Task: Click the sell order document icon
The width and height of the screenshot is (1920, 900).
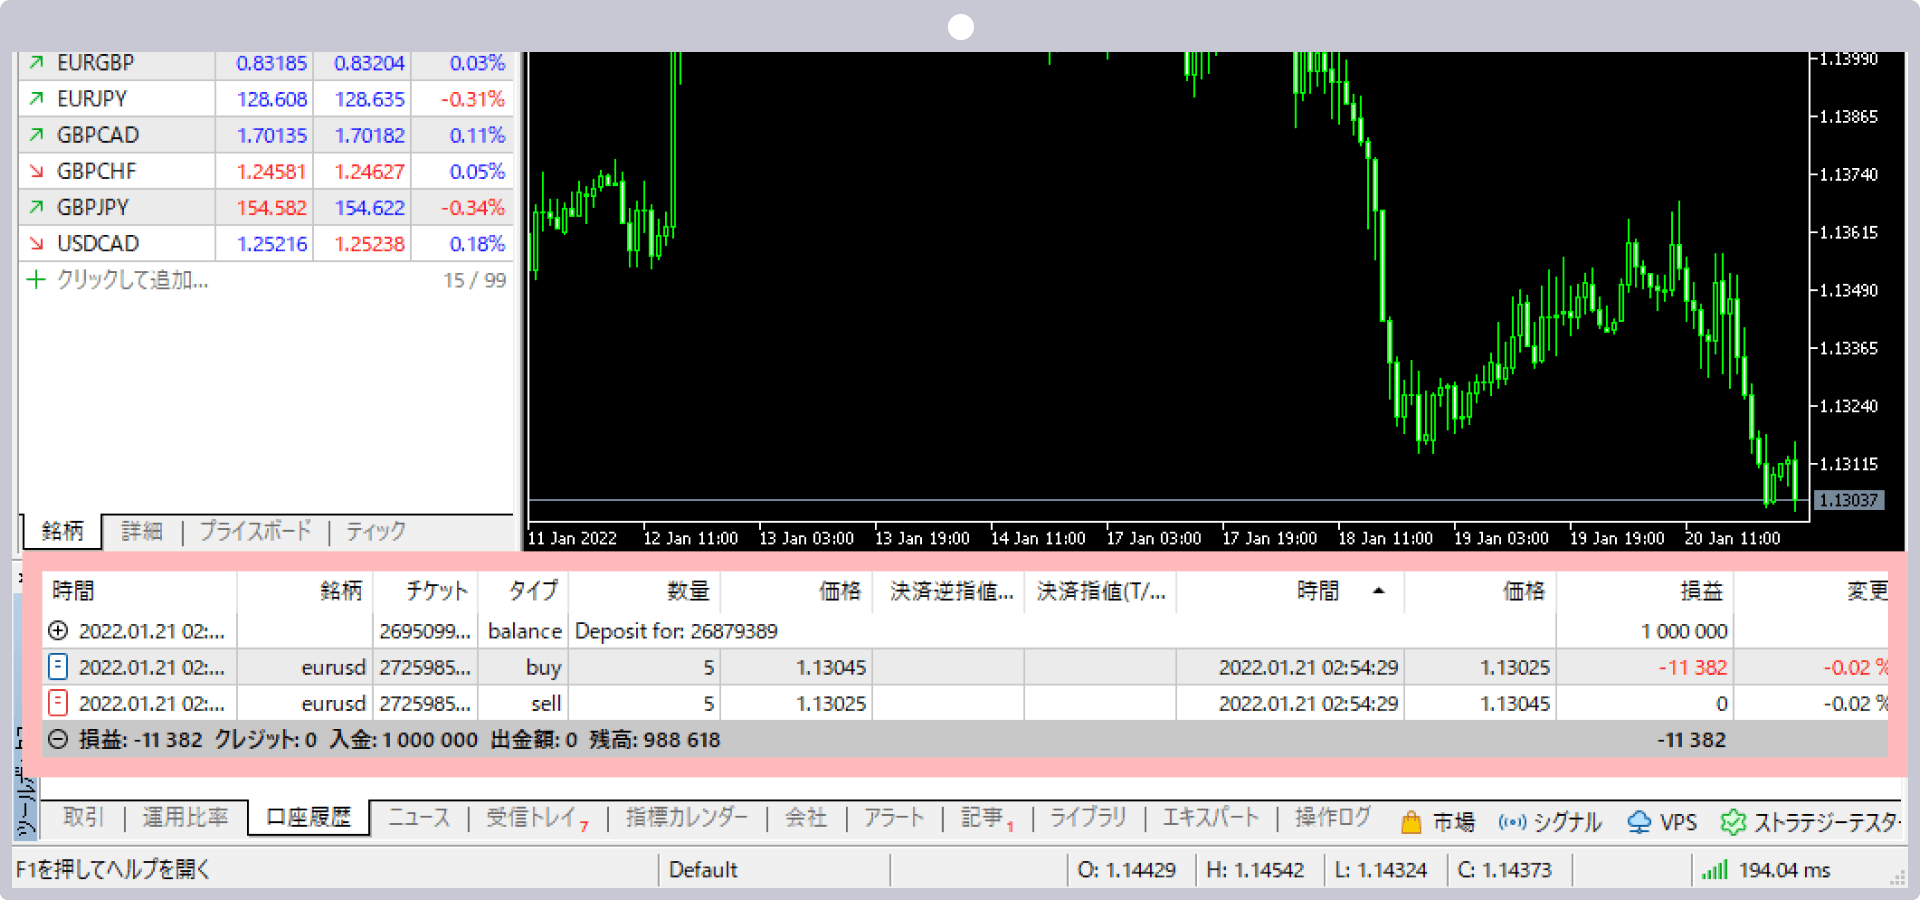Action: coord(58,703)
